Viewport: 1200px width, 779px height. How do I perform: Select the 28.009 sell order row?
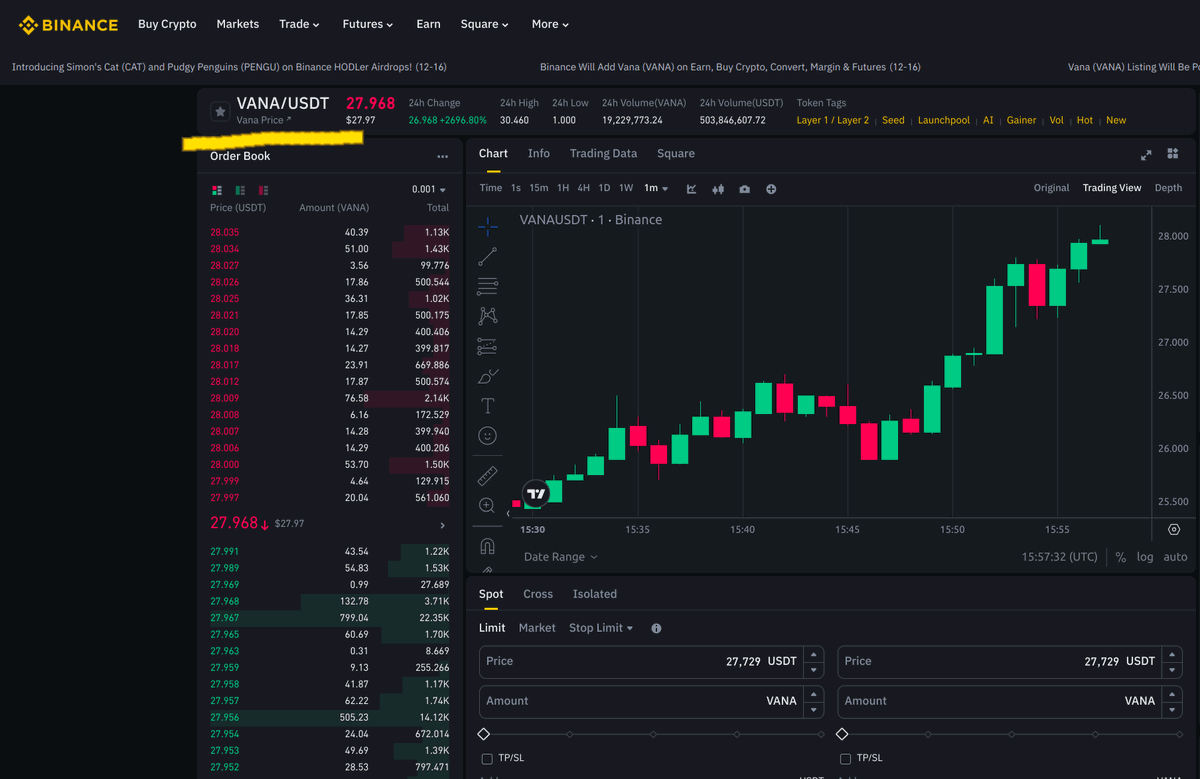click(x=330, y=398)
